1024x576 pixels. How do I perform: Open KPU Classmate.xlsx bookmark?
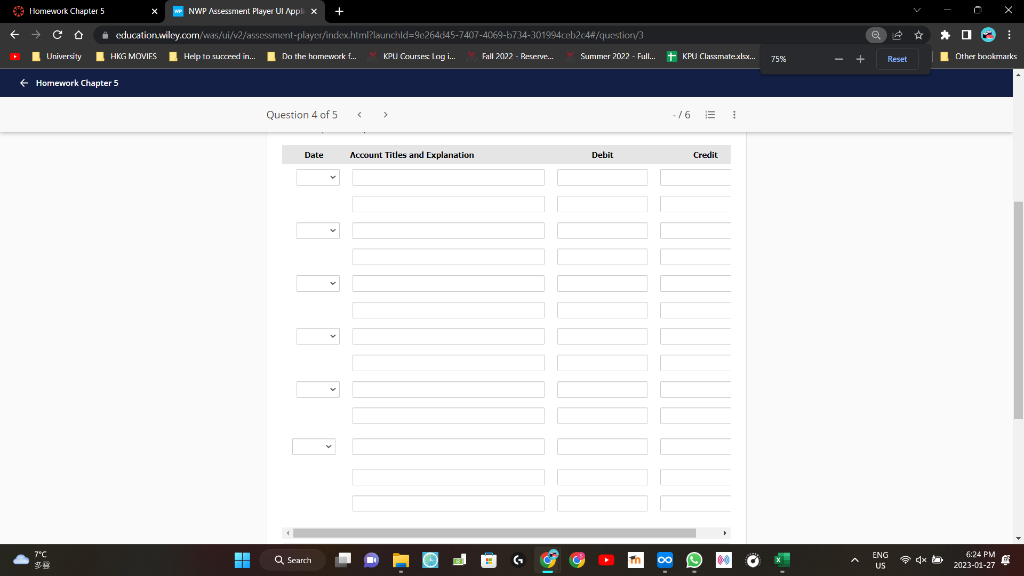point(711,56)
